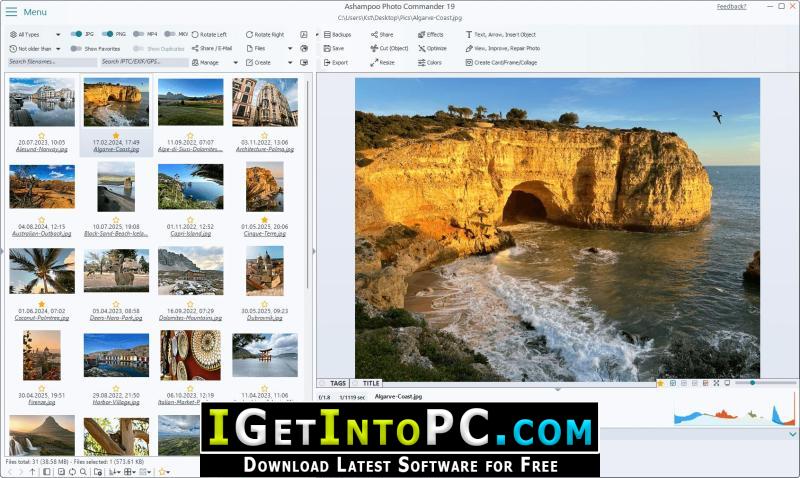Image resolution: width=800 pixels, height=478 pixels.
Task: Open Share / E-Mail option
Action: pos(212,48)
